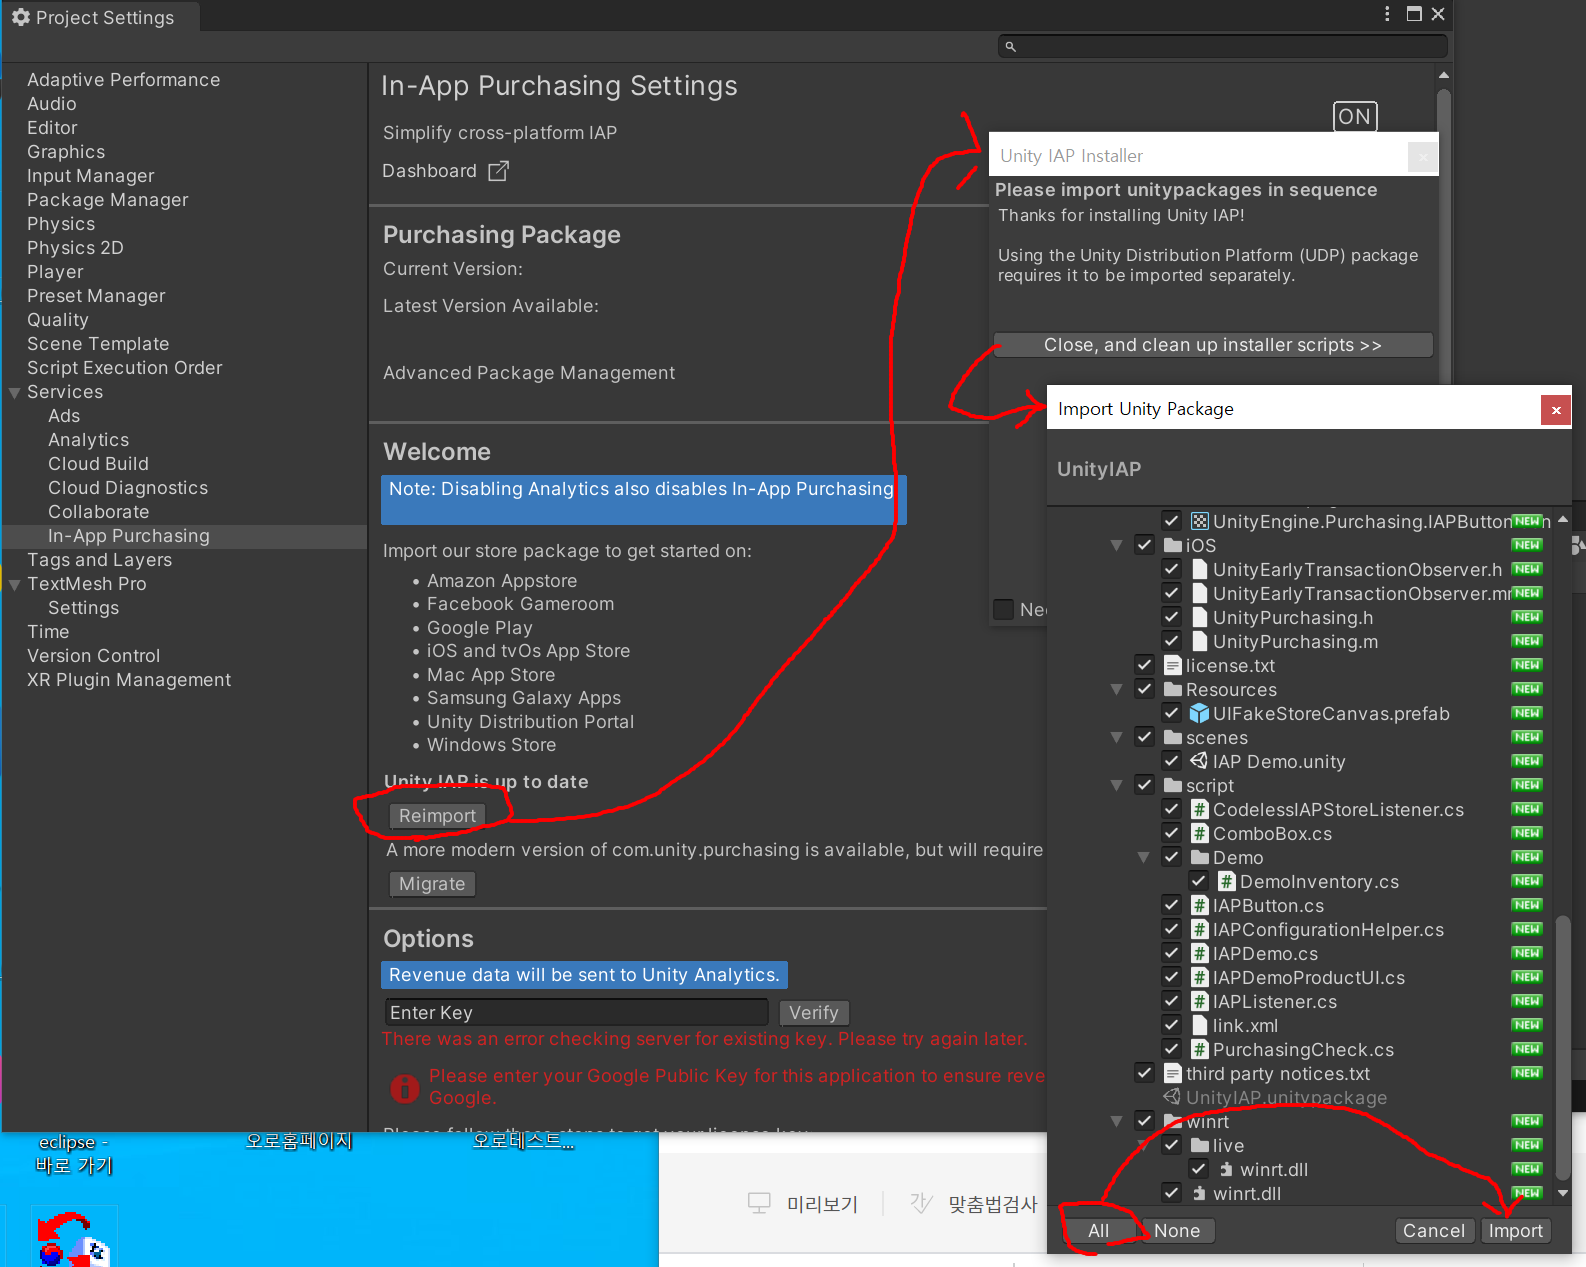Click the license.txt text file icon
This screenshot has width=1586, height=1267.
click(1173, 665)
